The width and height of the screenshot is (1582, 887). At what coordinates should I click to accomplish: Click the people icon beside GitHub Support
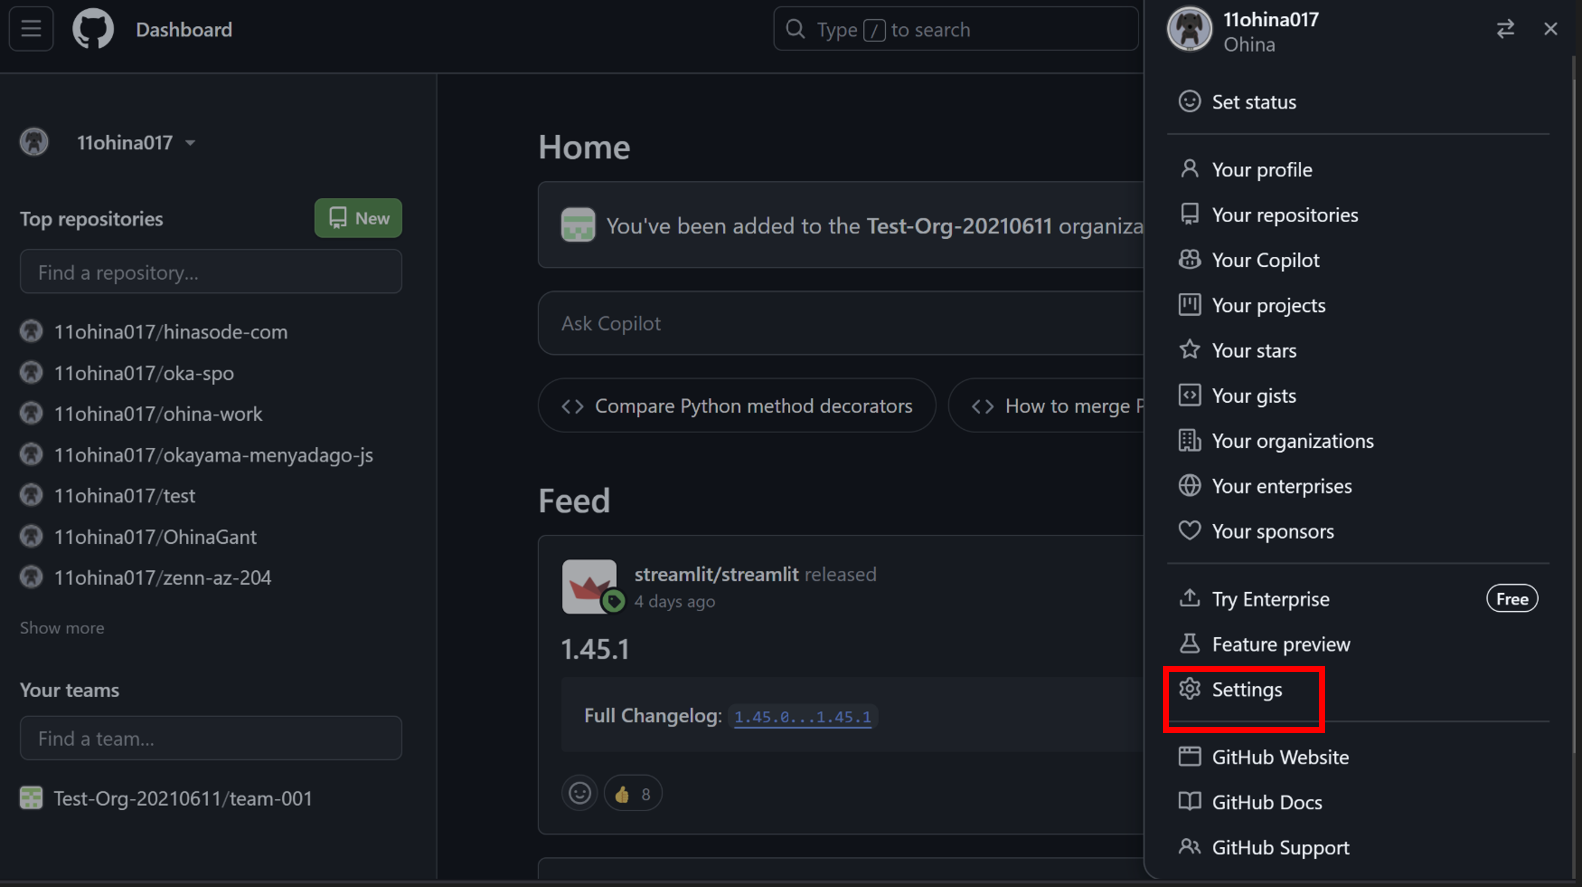click(1189, 846)
